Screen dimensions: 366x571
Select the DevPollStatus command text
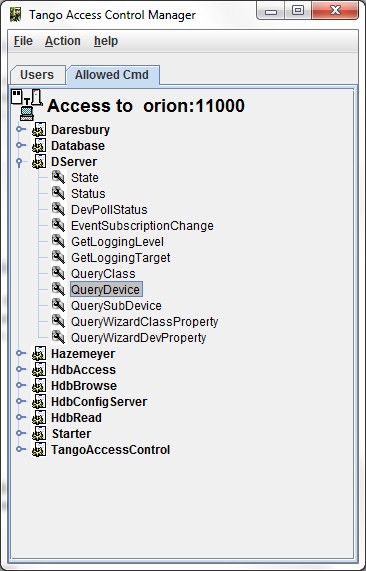pyautogui.click(x=109, y=210)
